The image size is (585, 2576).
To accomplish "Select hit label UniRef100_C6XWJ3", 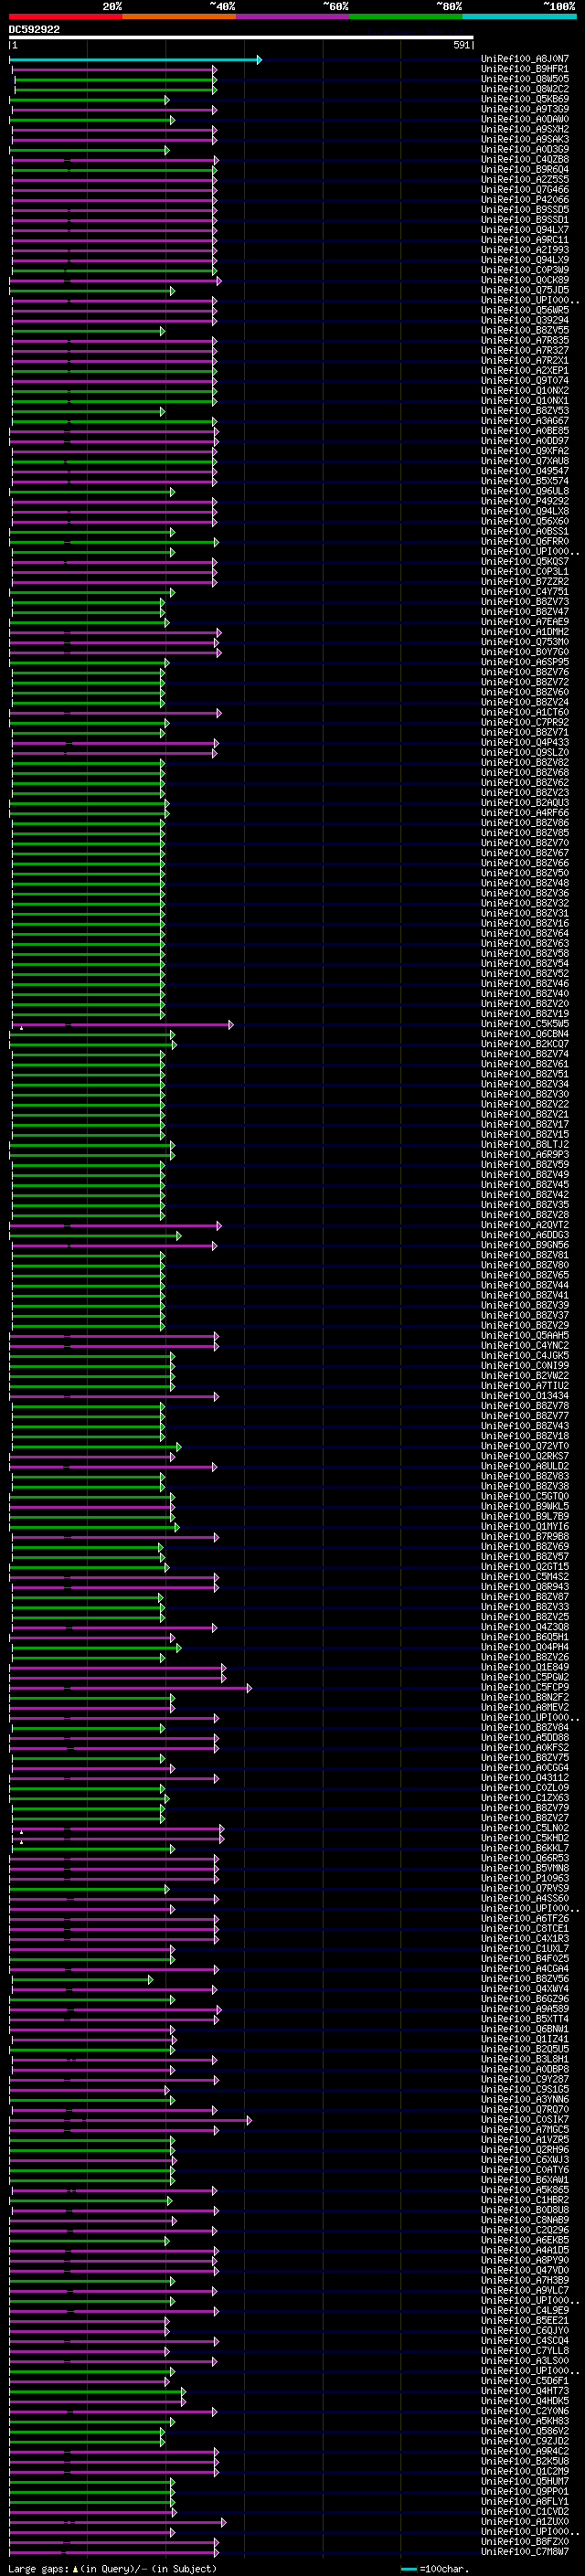I will tap(525, 2158).
